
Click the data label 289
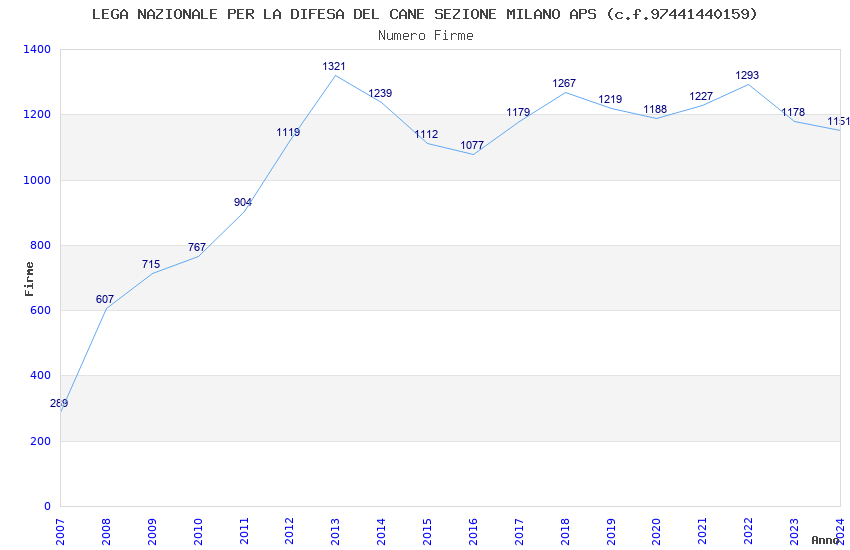pos(59,403)
